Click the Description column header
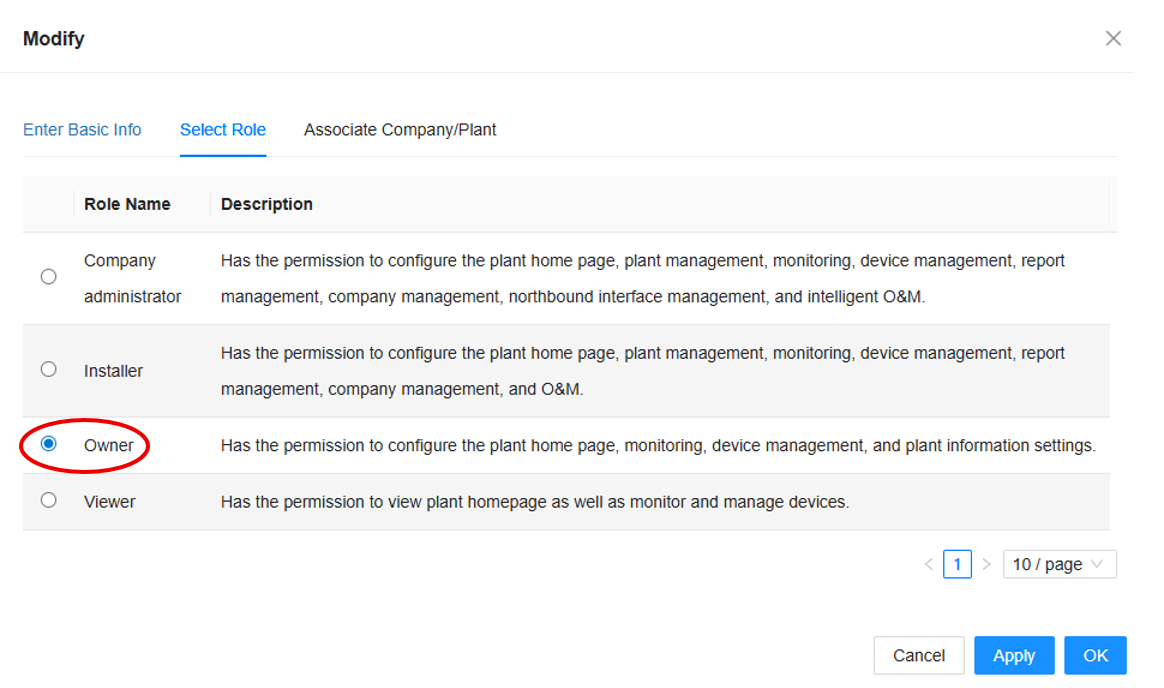The height and width of the screenshot is (688, 1164). point(267,204)
